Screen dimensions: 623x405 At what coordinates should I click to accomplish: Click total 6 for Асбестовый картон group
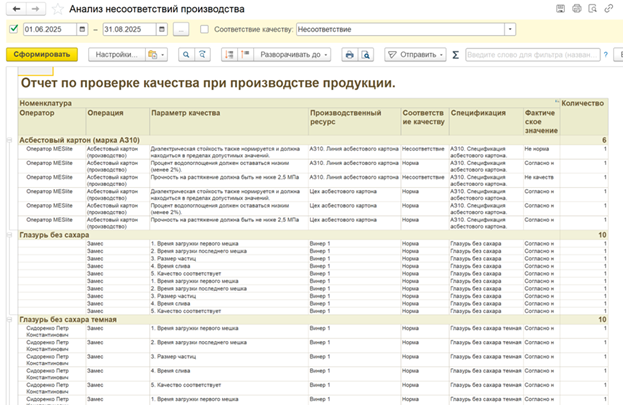pyautogui.click(x=604, y=140)
